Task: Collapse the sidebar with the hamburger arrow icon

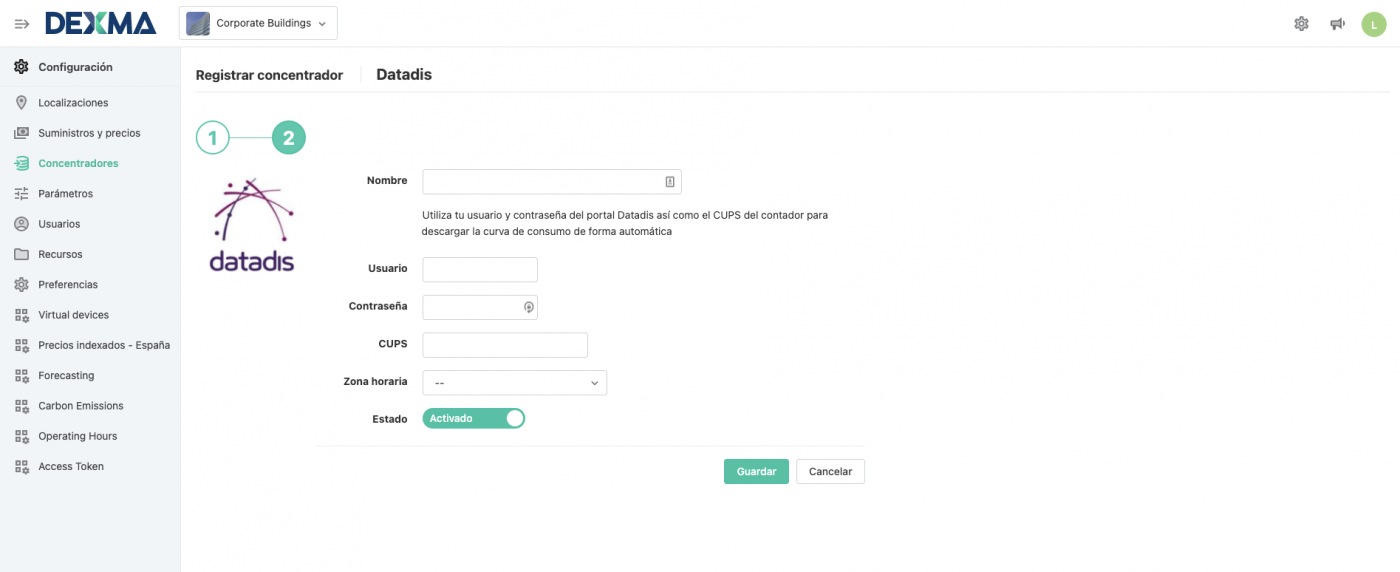Action: [21, 23]
